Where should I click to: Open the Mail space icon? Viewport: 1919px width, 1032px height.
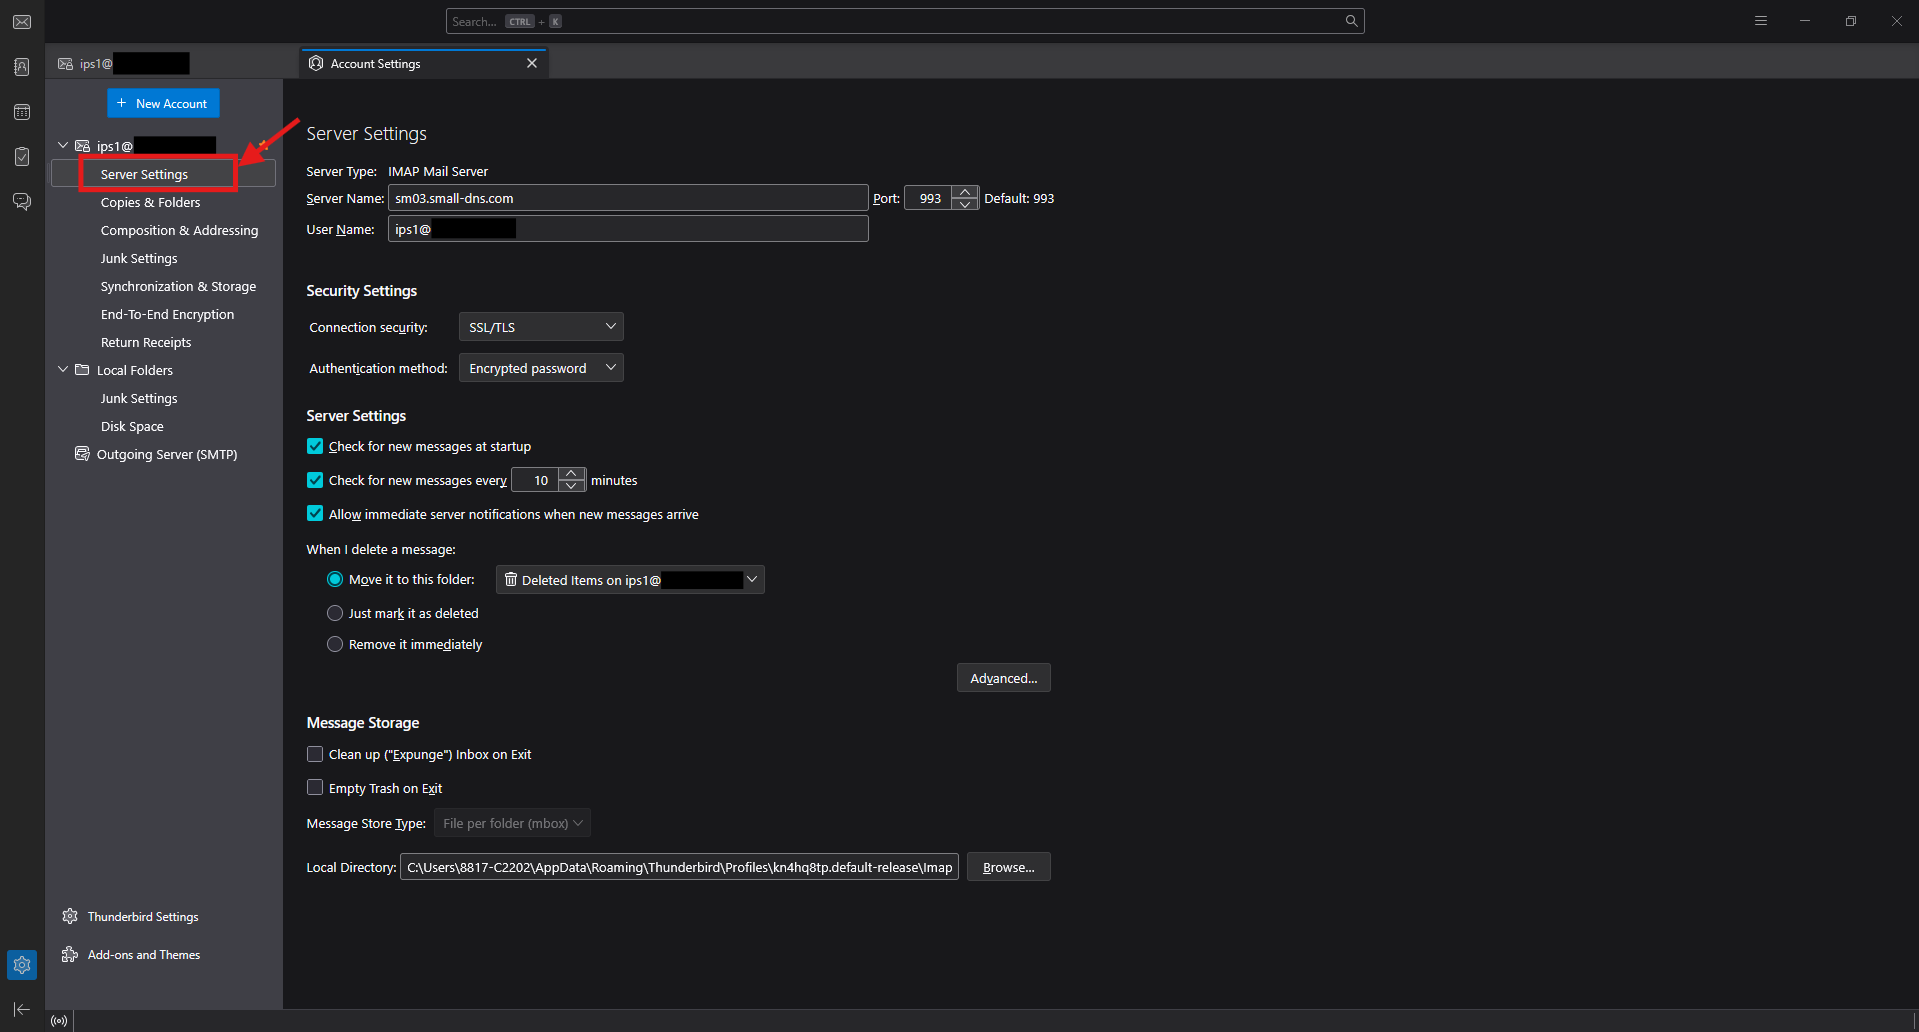(22, 22)
